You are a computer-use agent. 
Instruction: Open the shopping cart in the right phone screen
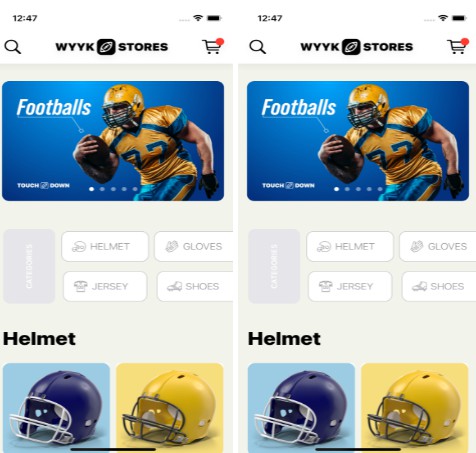click(x=458, y=46)
